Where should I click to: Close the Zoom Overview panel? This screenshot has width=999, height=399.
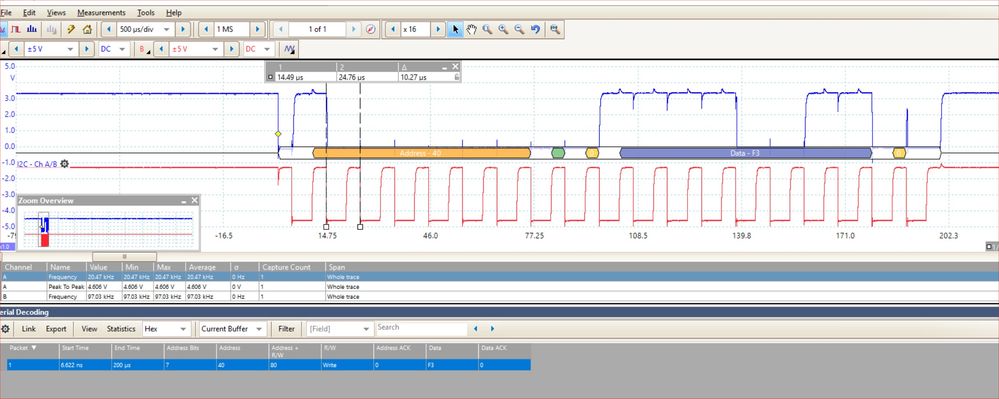pyautogui.click(x=194, y=201)
